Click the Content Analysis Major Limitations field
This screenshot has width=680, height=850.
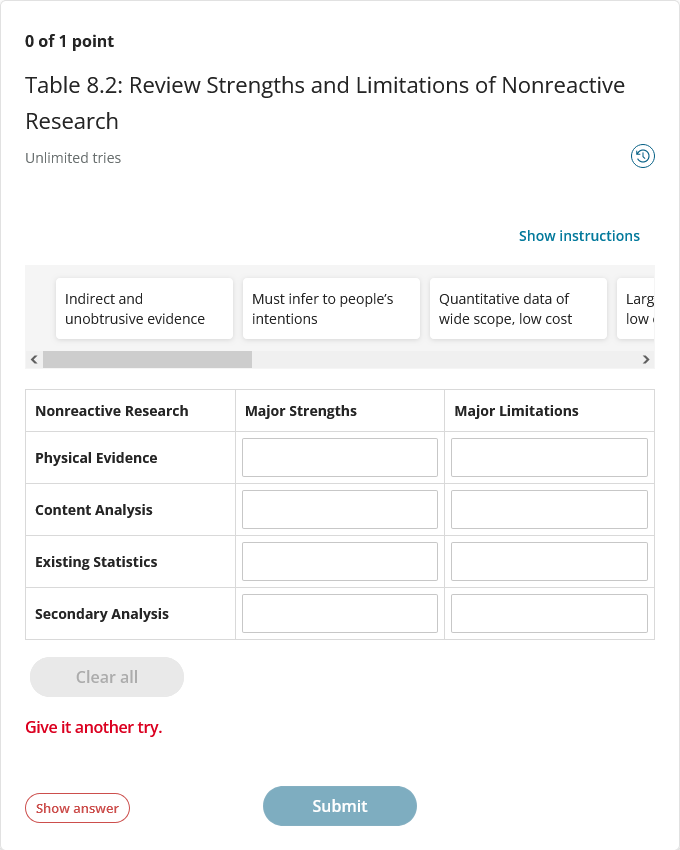pyautogui.click(x=548, y=509)
